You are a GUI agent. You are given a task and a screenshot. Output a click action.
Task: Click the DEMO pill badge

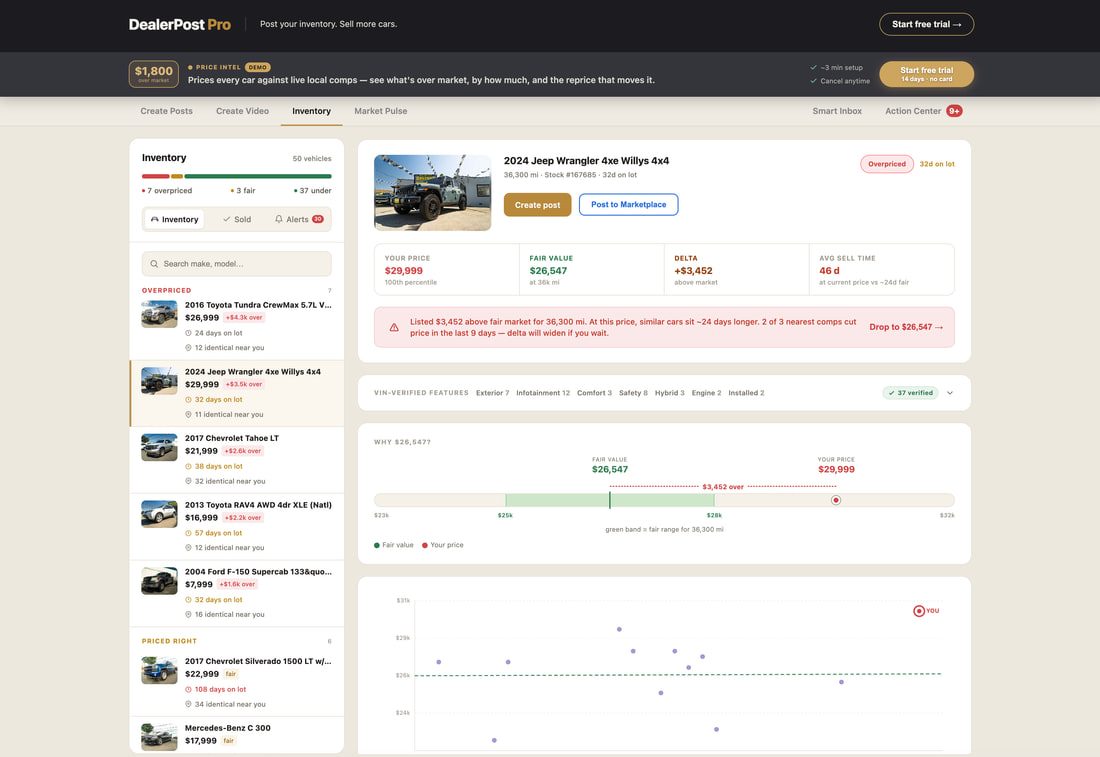click(x=257, y=67)
